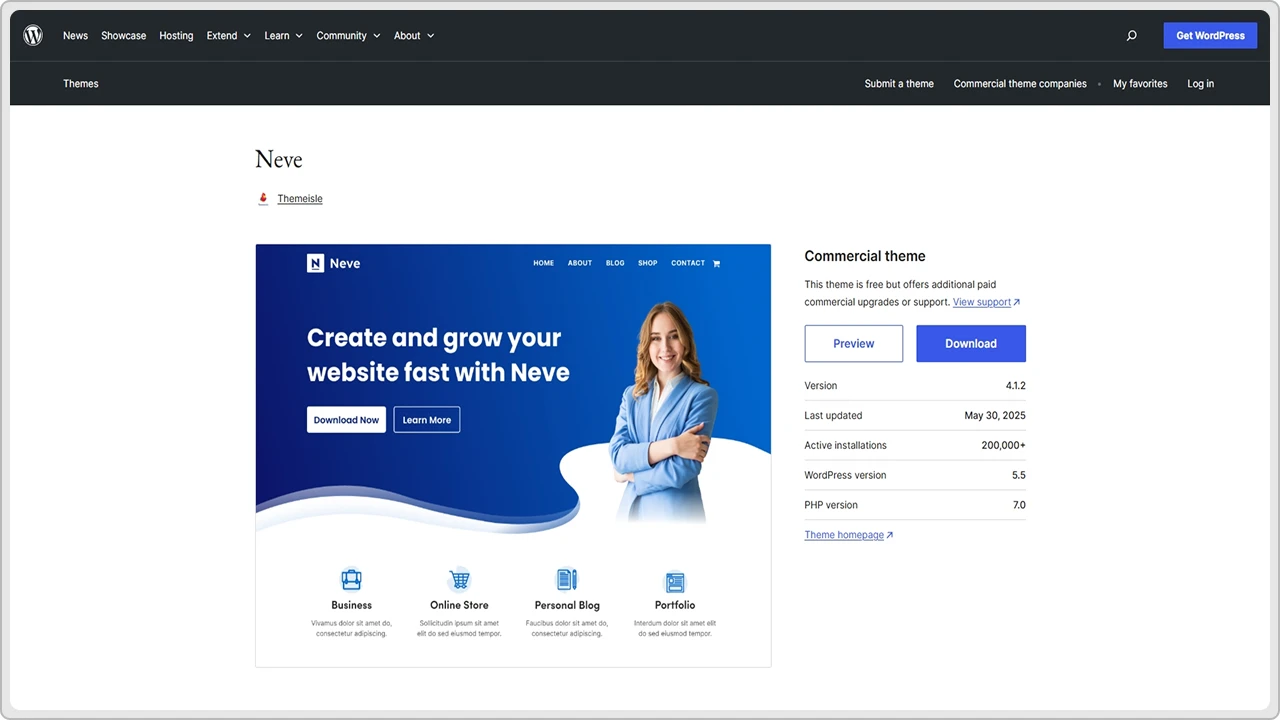Click the cart icon in Neve preview menu
This screenshot has width=1280, height=720.
(x=716, y=263)
